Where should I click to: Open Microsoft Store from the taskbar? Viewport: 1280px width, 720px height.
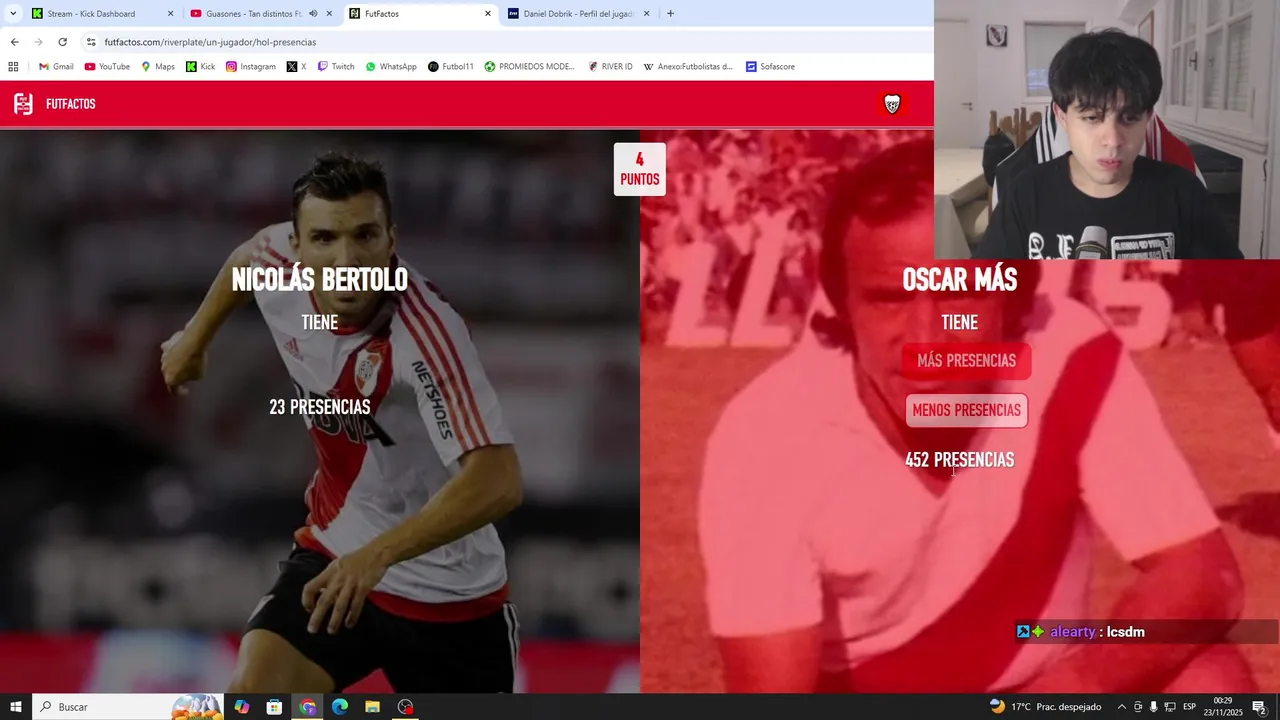[x=274, y=707]
